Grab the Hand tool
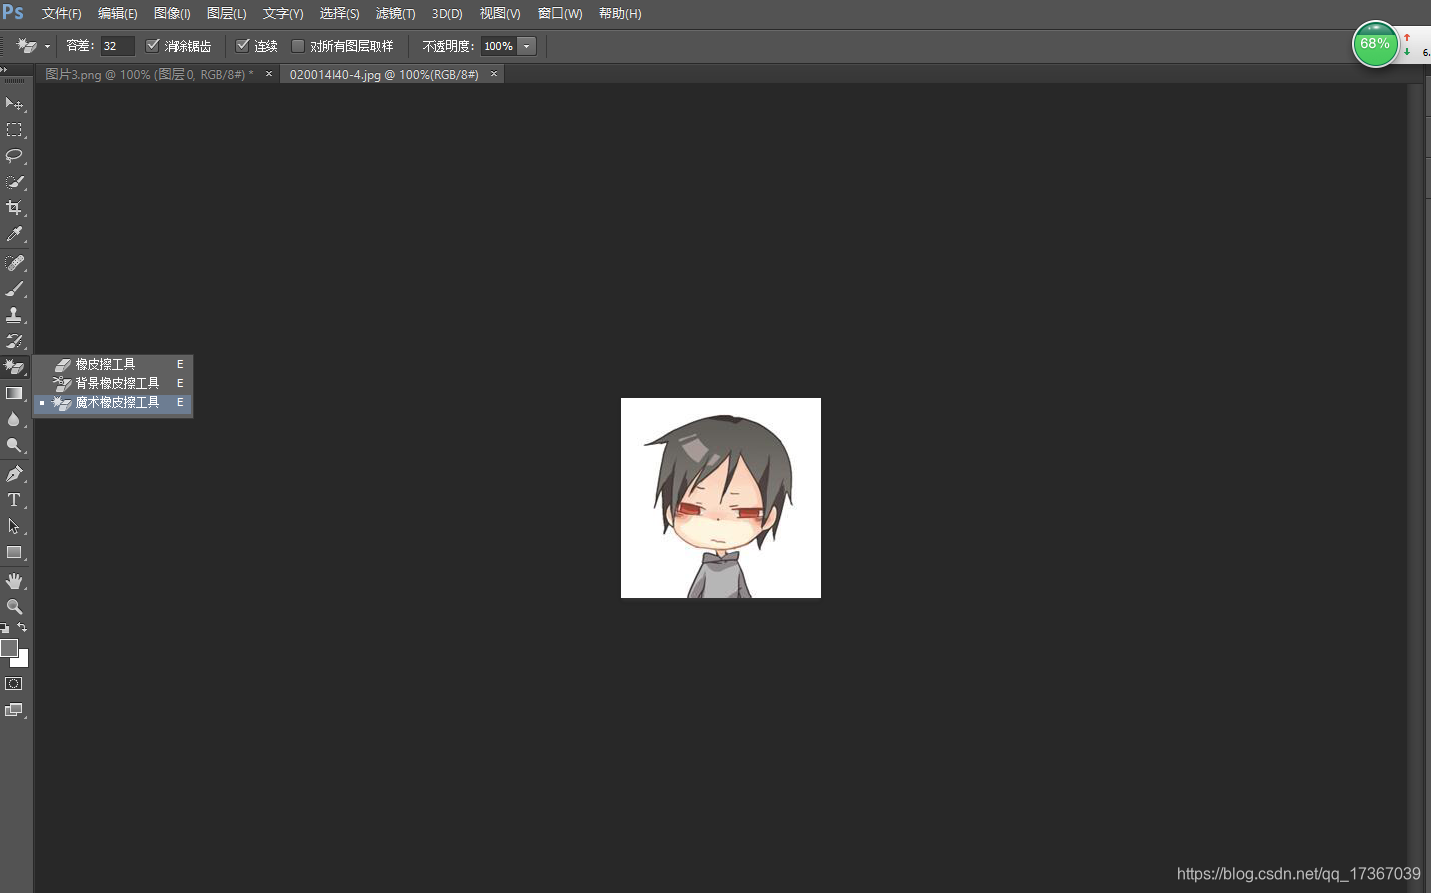 [14, 580]
